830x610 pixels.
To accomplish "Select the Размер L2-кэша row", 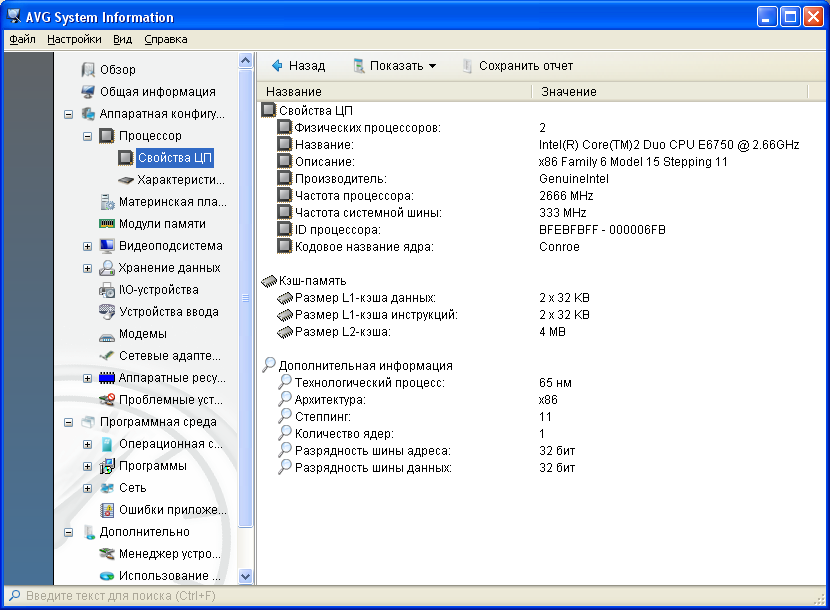I will [x=540, y=332].
